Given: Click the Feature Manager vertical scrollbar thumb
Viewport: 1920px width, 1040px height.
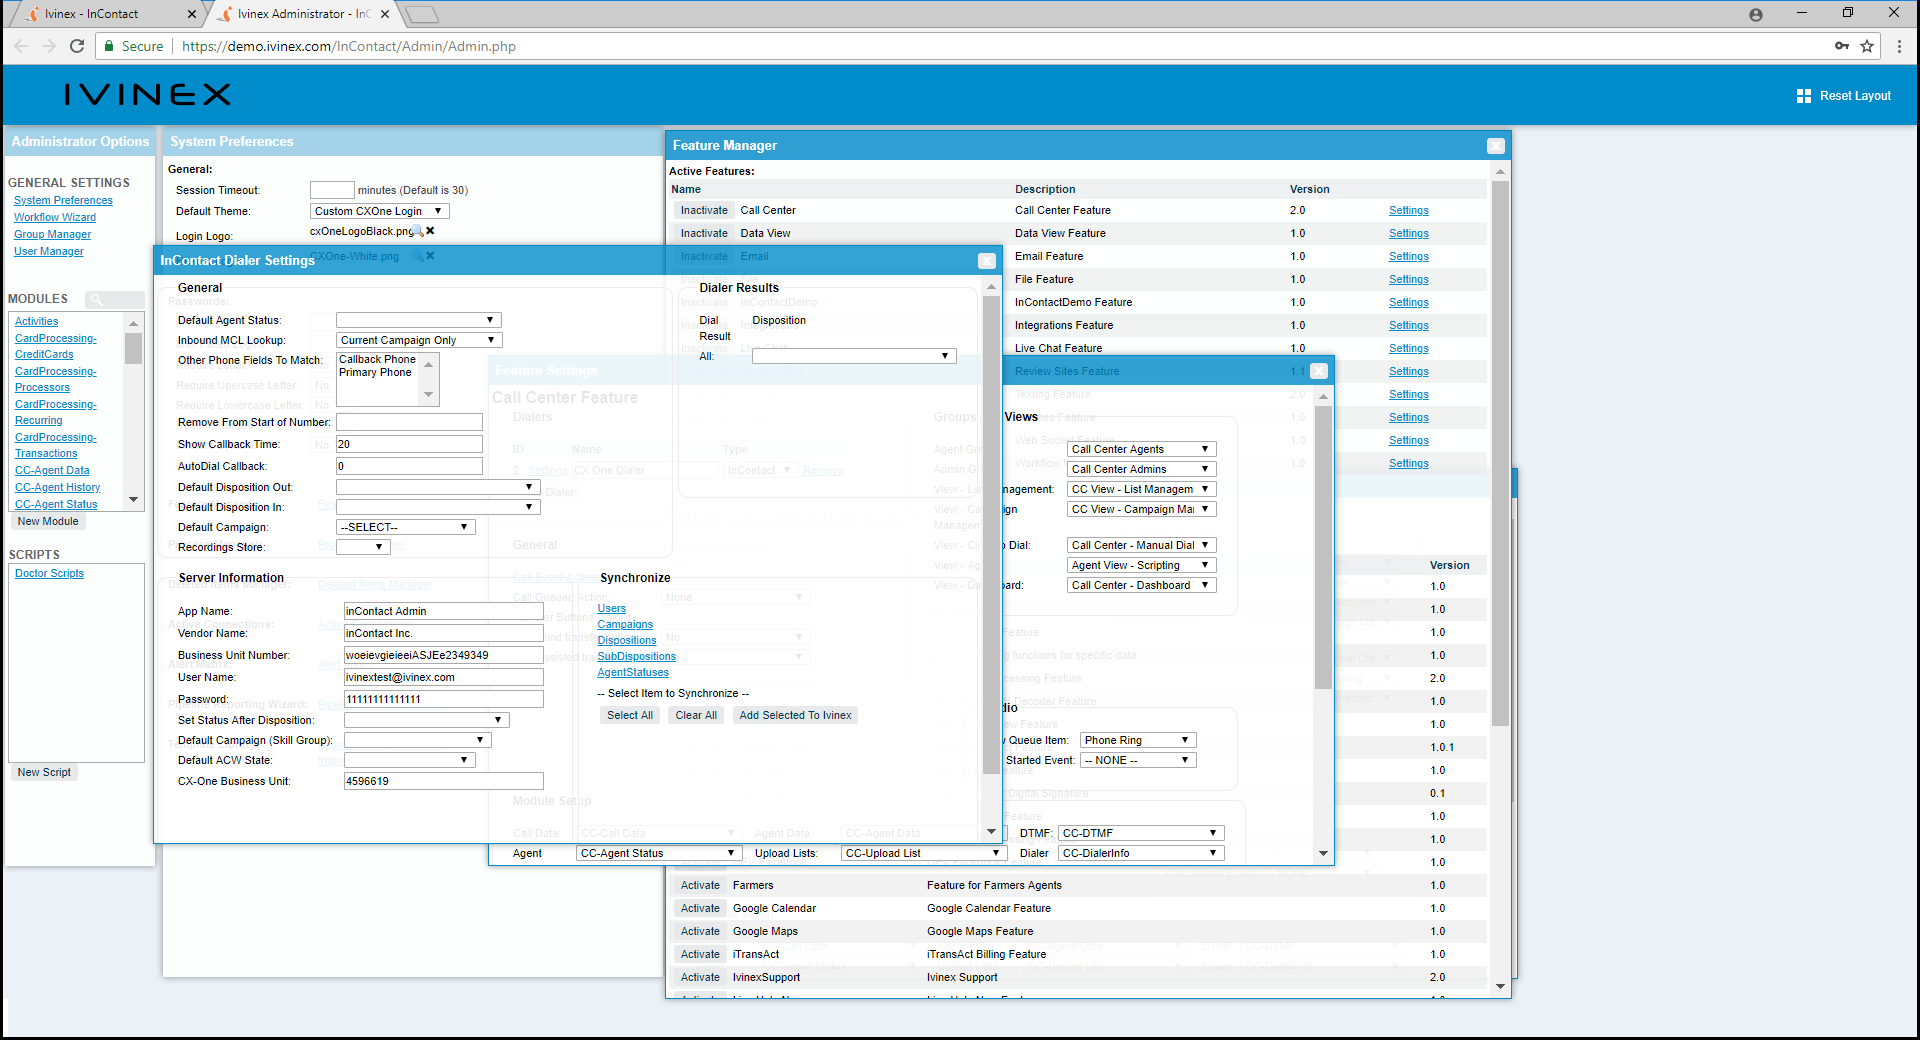Looking at the screenshot, I should point(1500,453).
